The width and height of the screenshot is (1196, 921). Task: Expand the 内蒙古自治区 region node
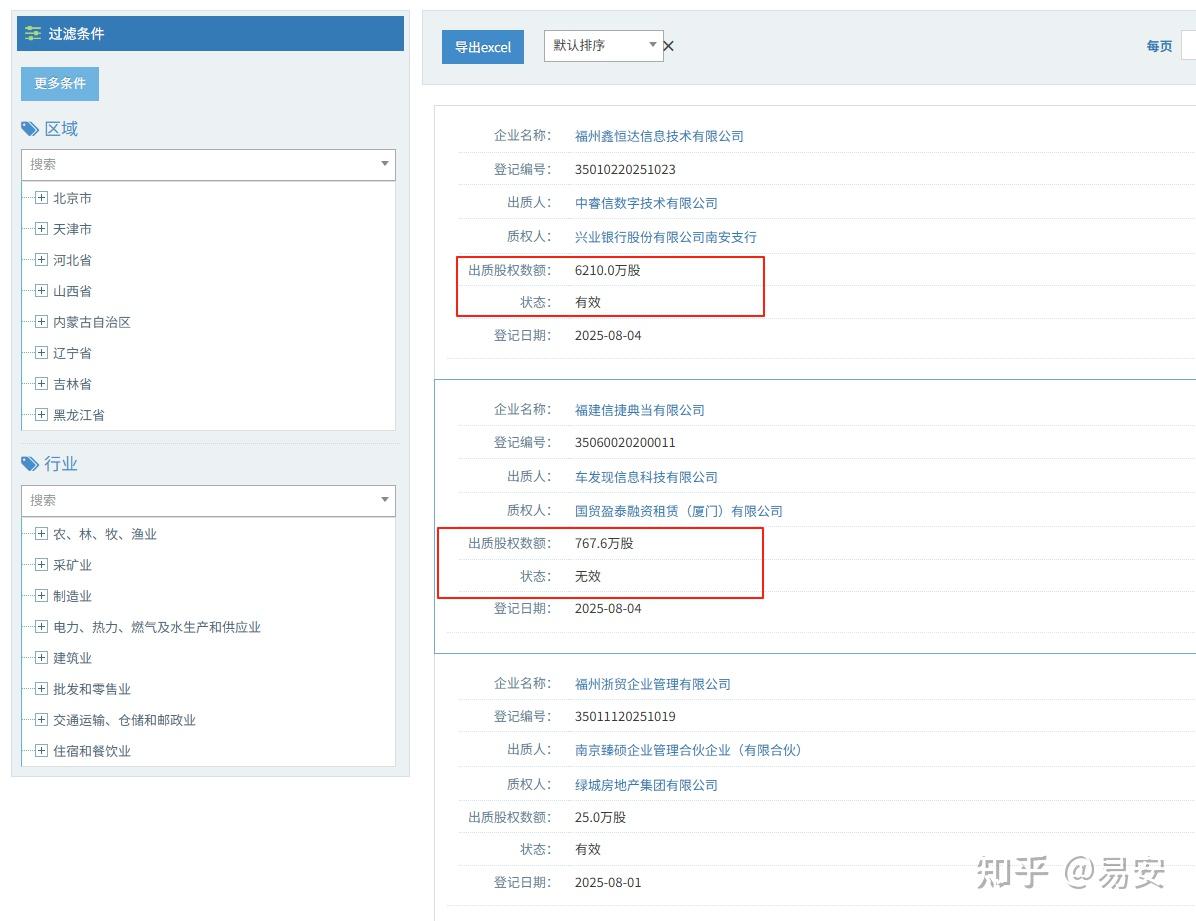point(40,321)
